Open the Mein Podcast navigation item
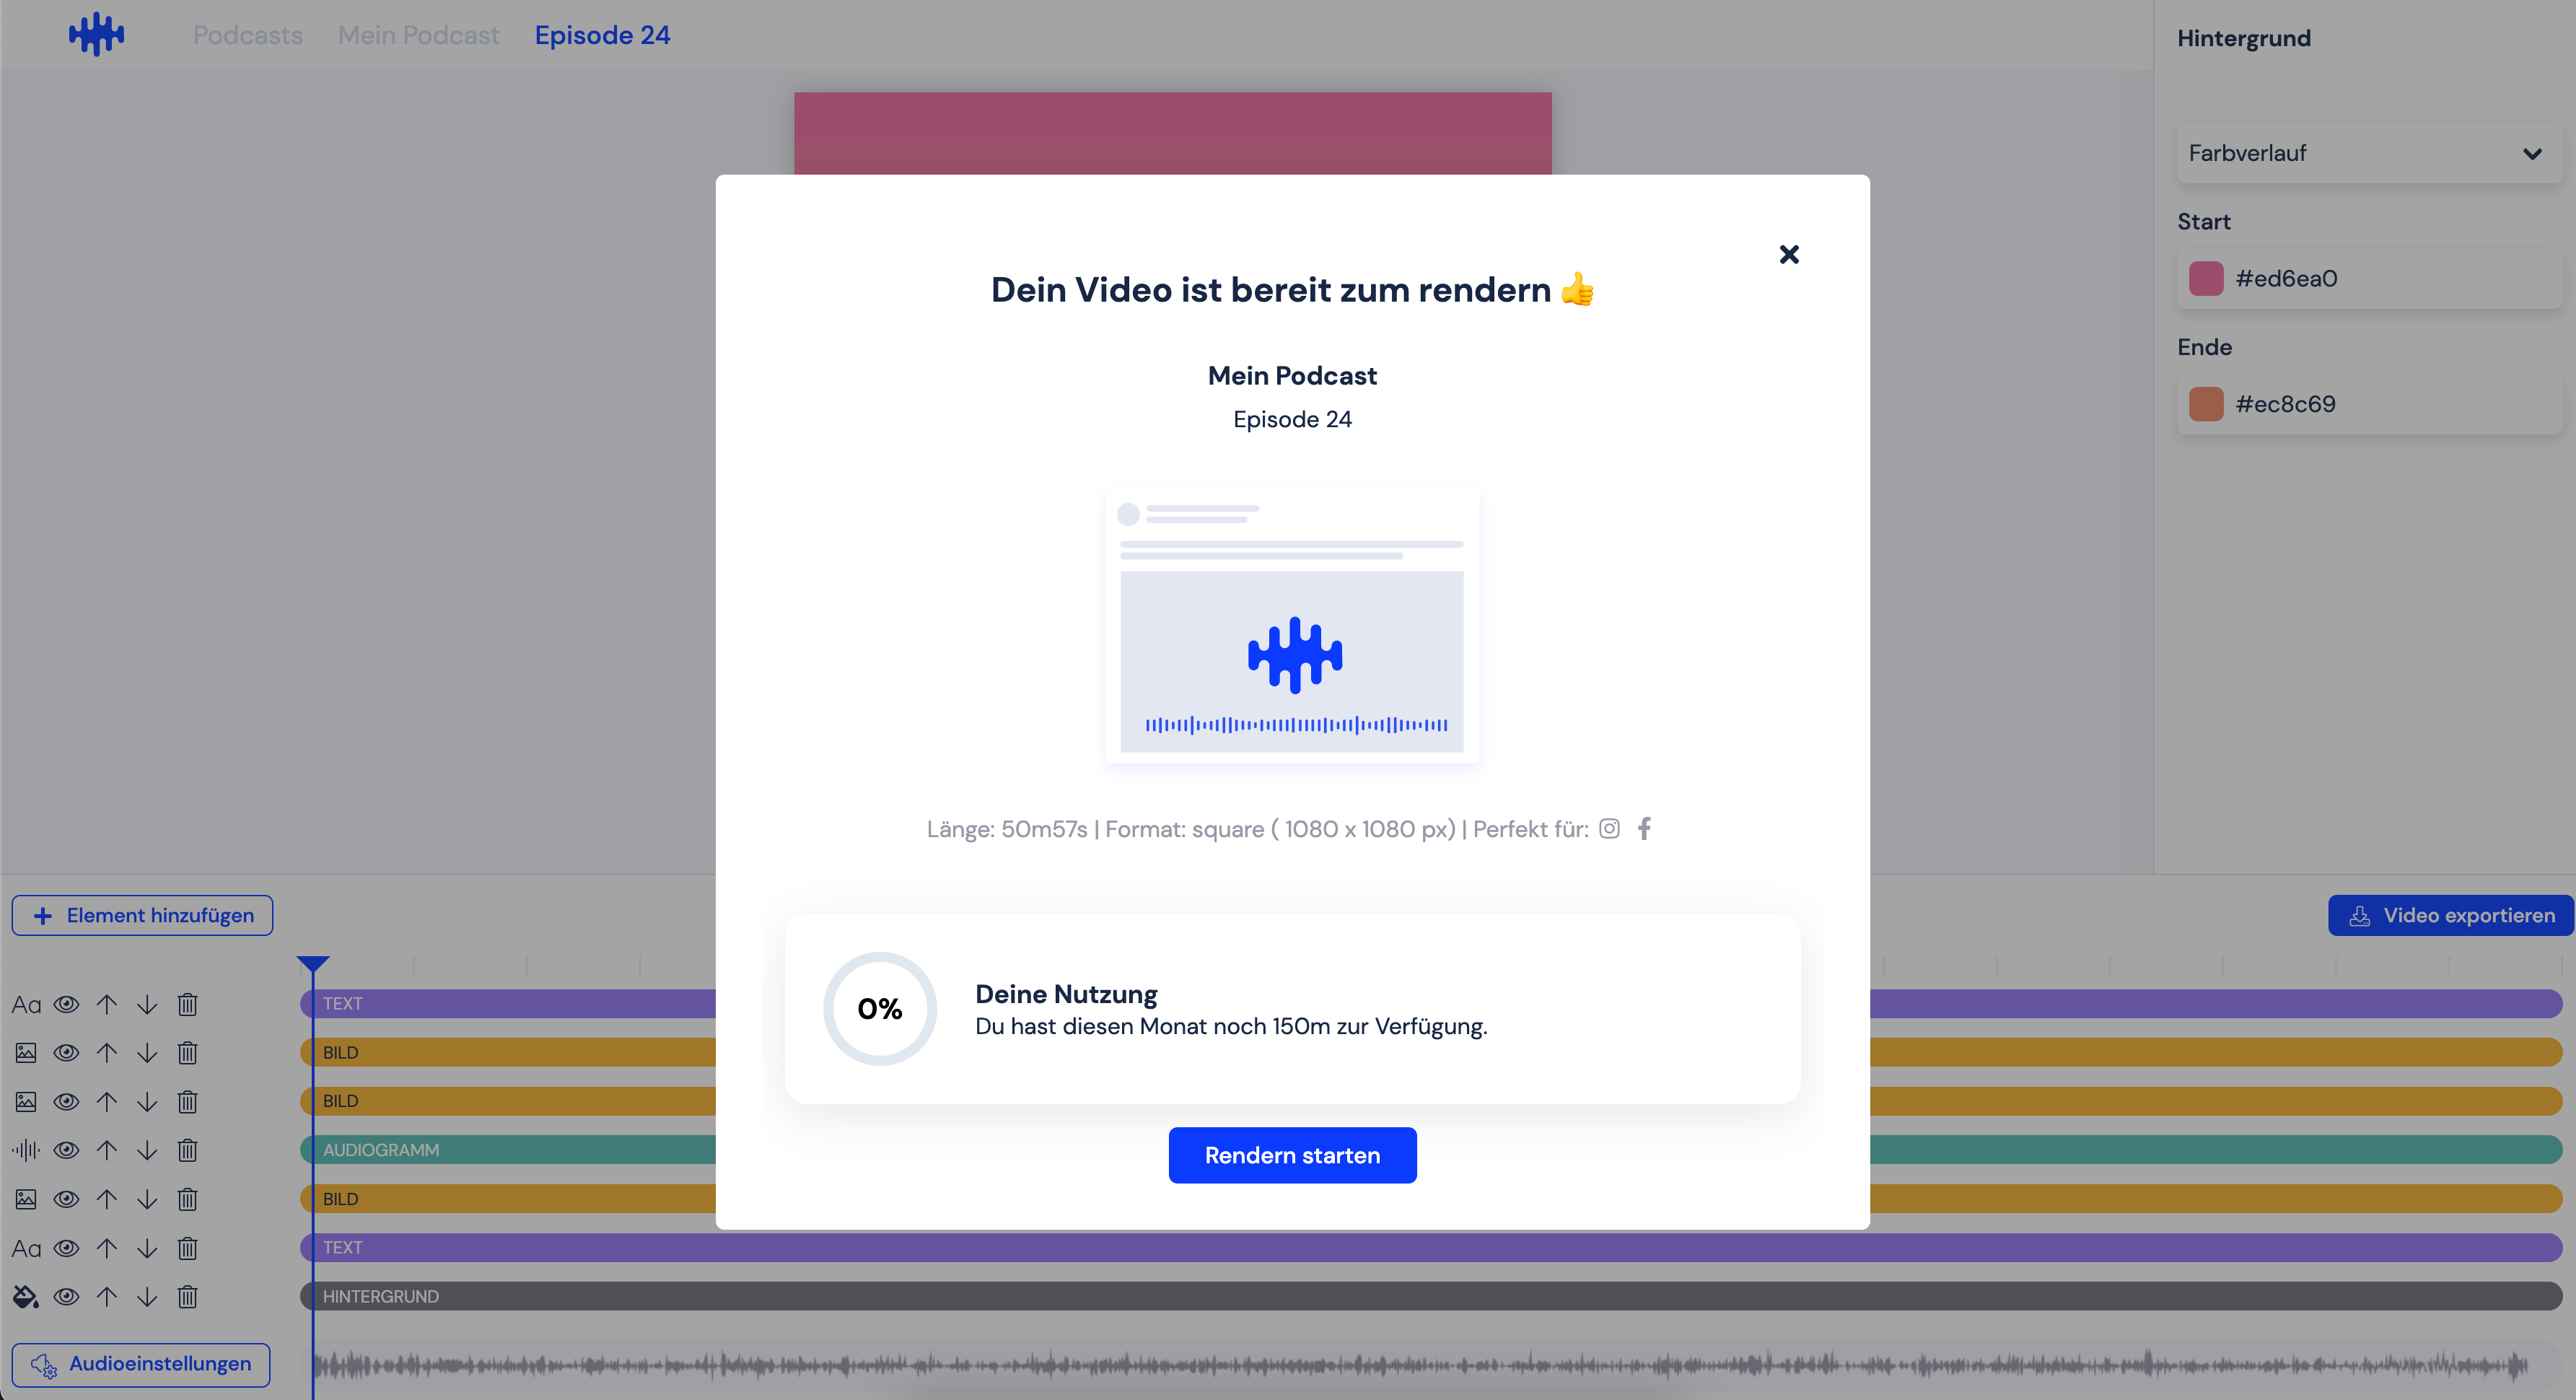The image size is (2576, 1400). coord(418,34)
